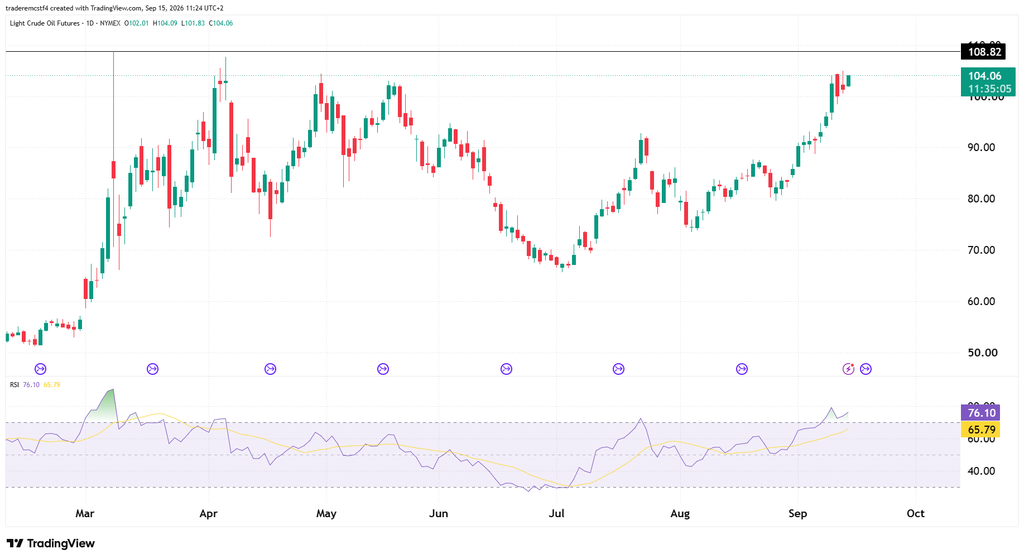Screen dimensions: 1024x560
Task: Click the May label on time axis
Action: tap(327, 513)
